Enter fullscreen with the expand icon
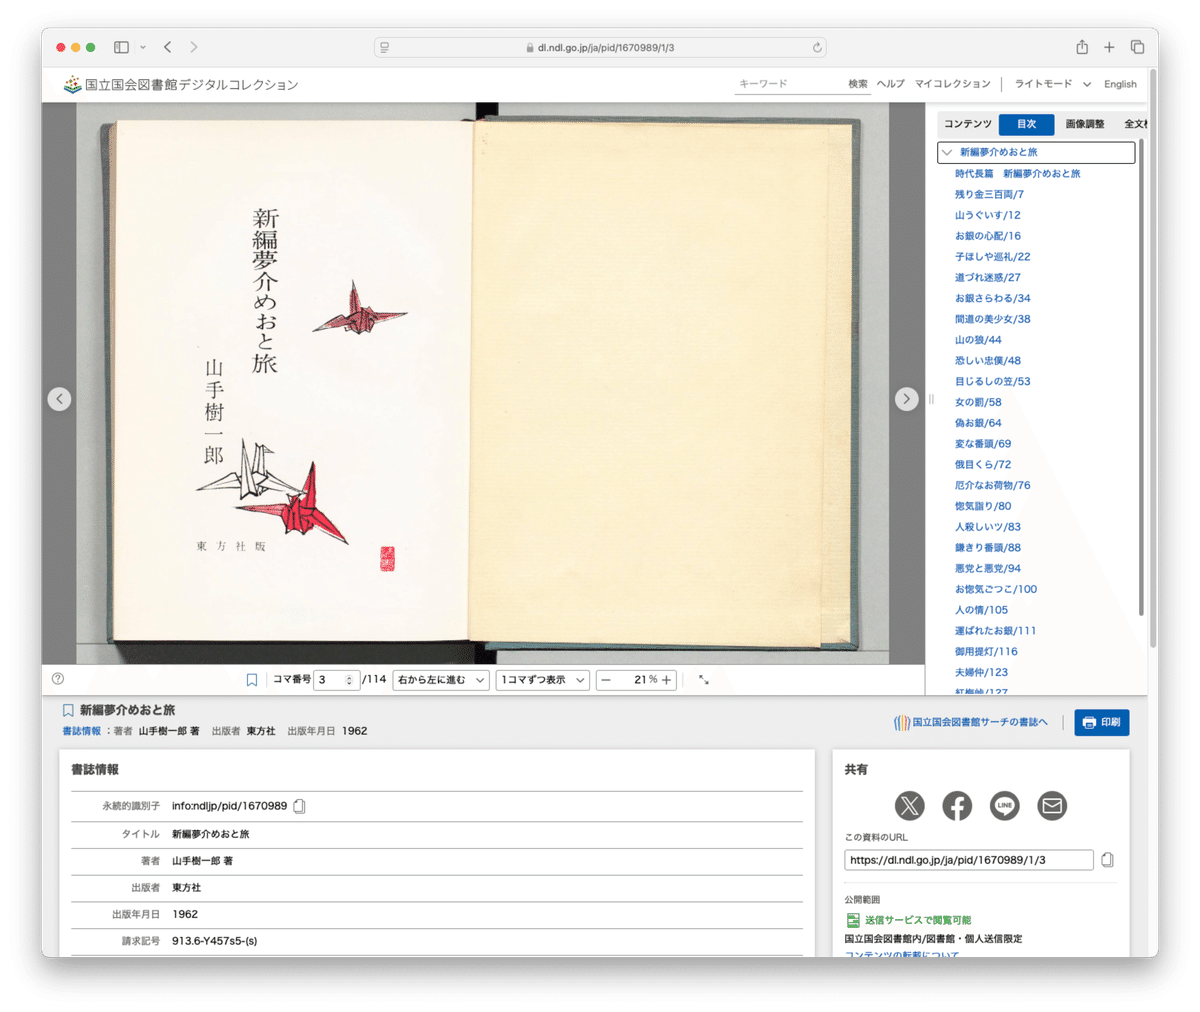This screenshot has width=1200, height=1012. tap(704, 680)
